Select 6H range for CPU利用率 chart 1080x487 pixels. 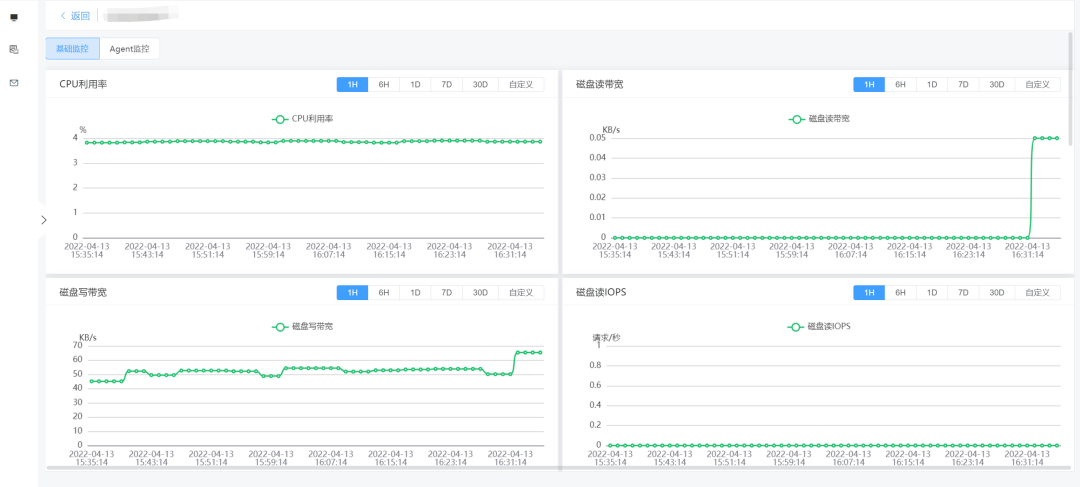[x=384, y=84]
